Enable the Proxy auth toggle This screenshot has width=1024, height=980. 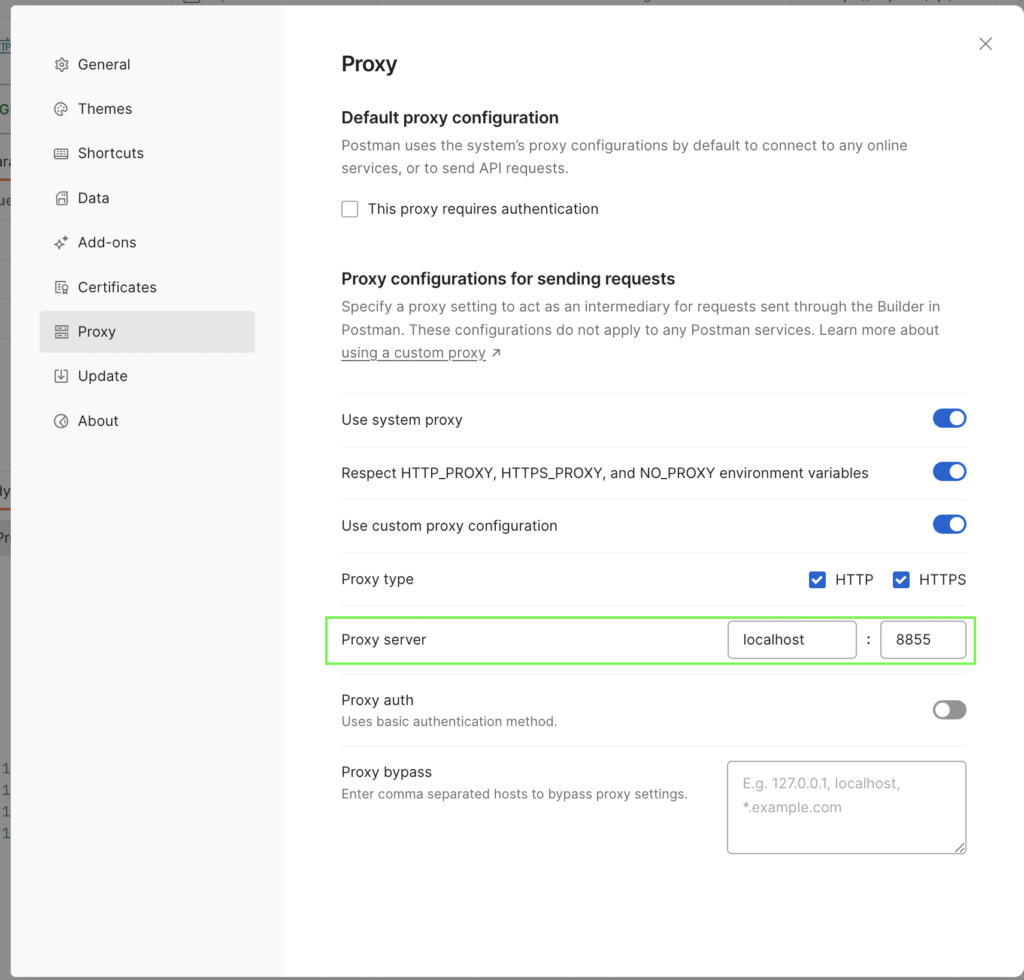[949, 710]
